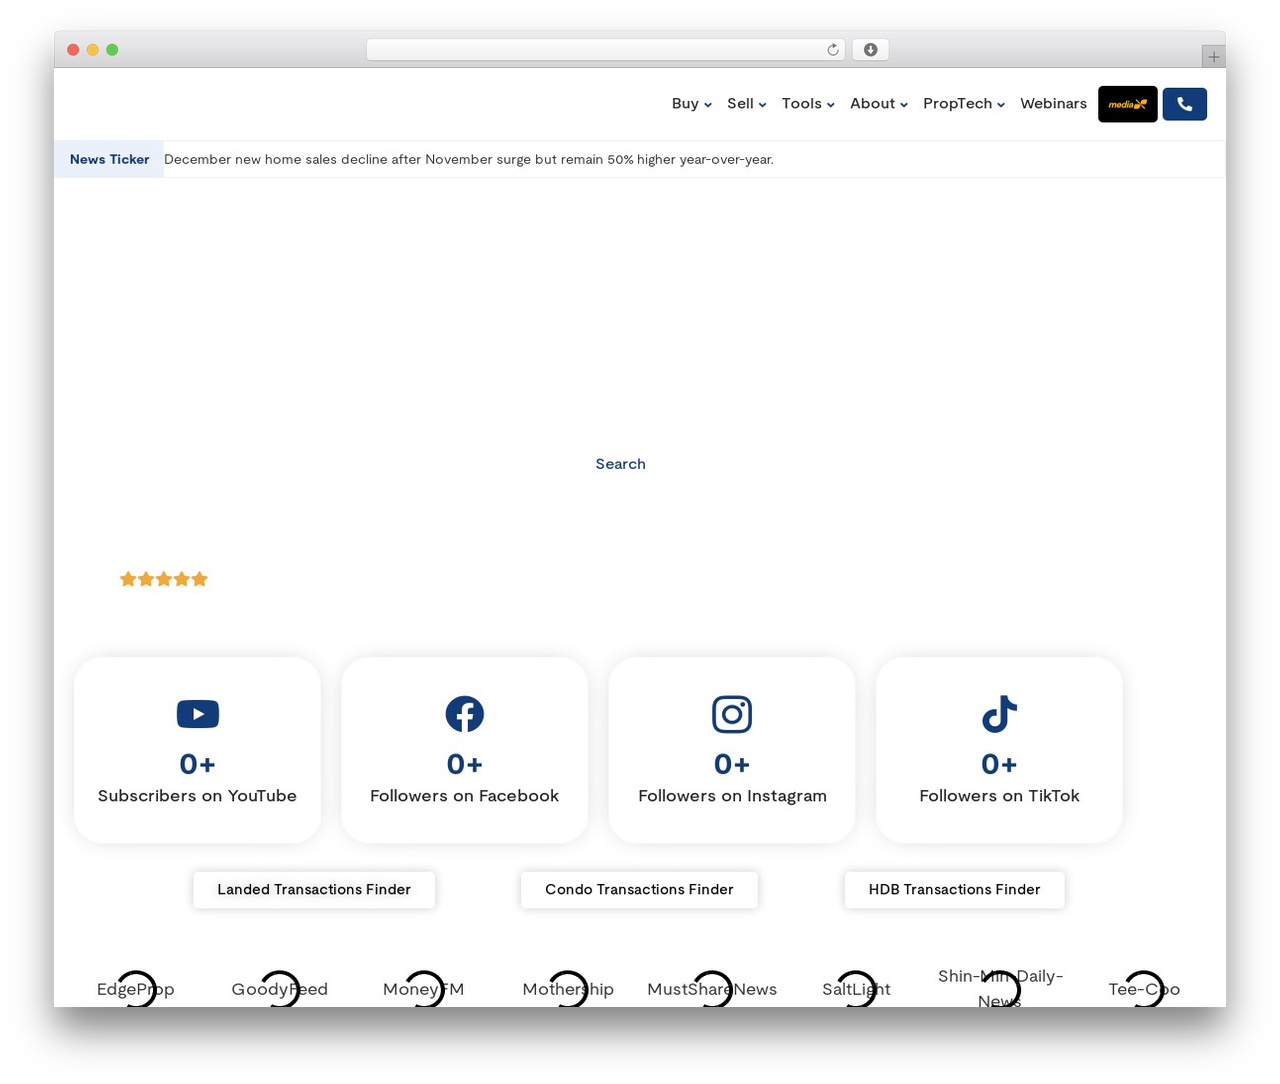This screenshot has height=1084, width=1280.
Task: Read the December new home sales headline
Action: point(469,159)
